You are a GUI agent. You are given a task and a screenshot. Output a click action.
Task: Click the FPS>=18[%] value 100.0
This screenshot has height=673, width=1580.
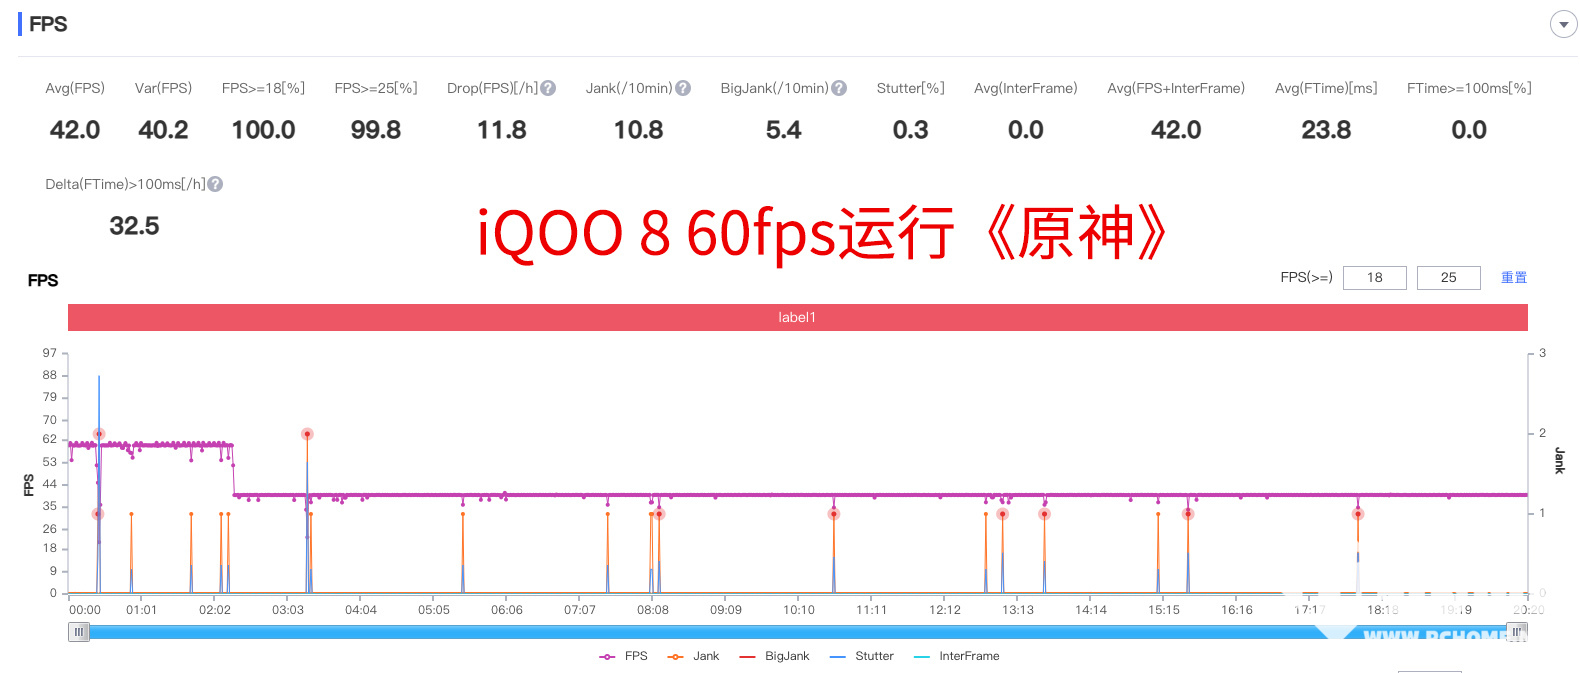tap(263, 130)
